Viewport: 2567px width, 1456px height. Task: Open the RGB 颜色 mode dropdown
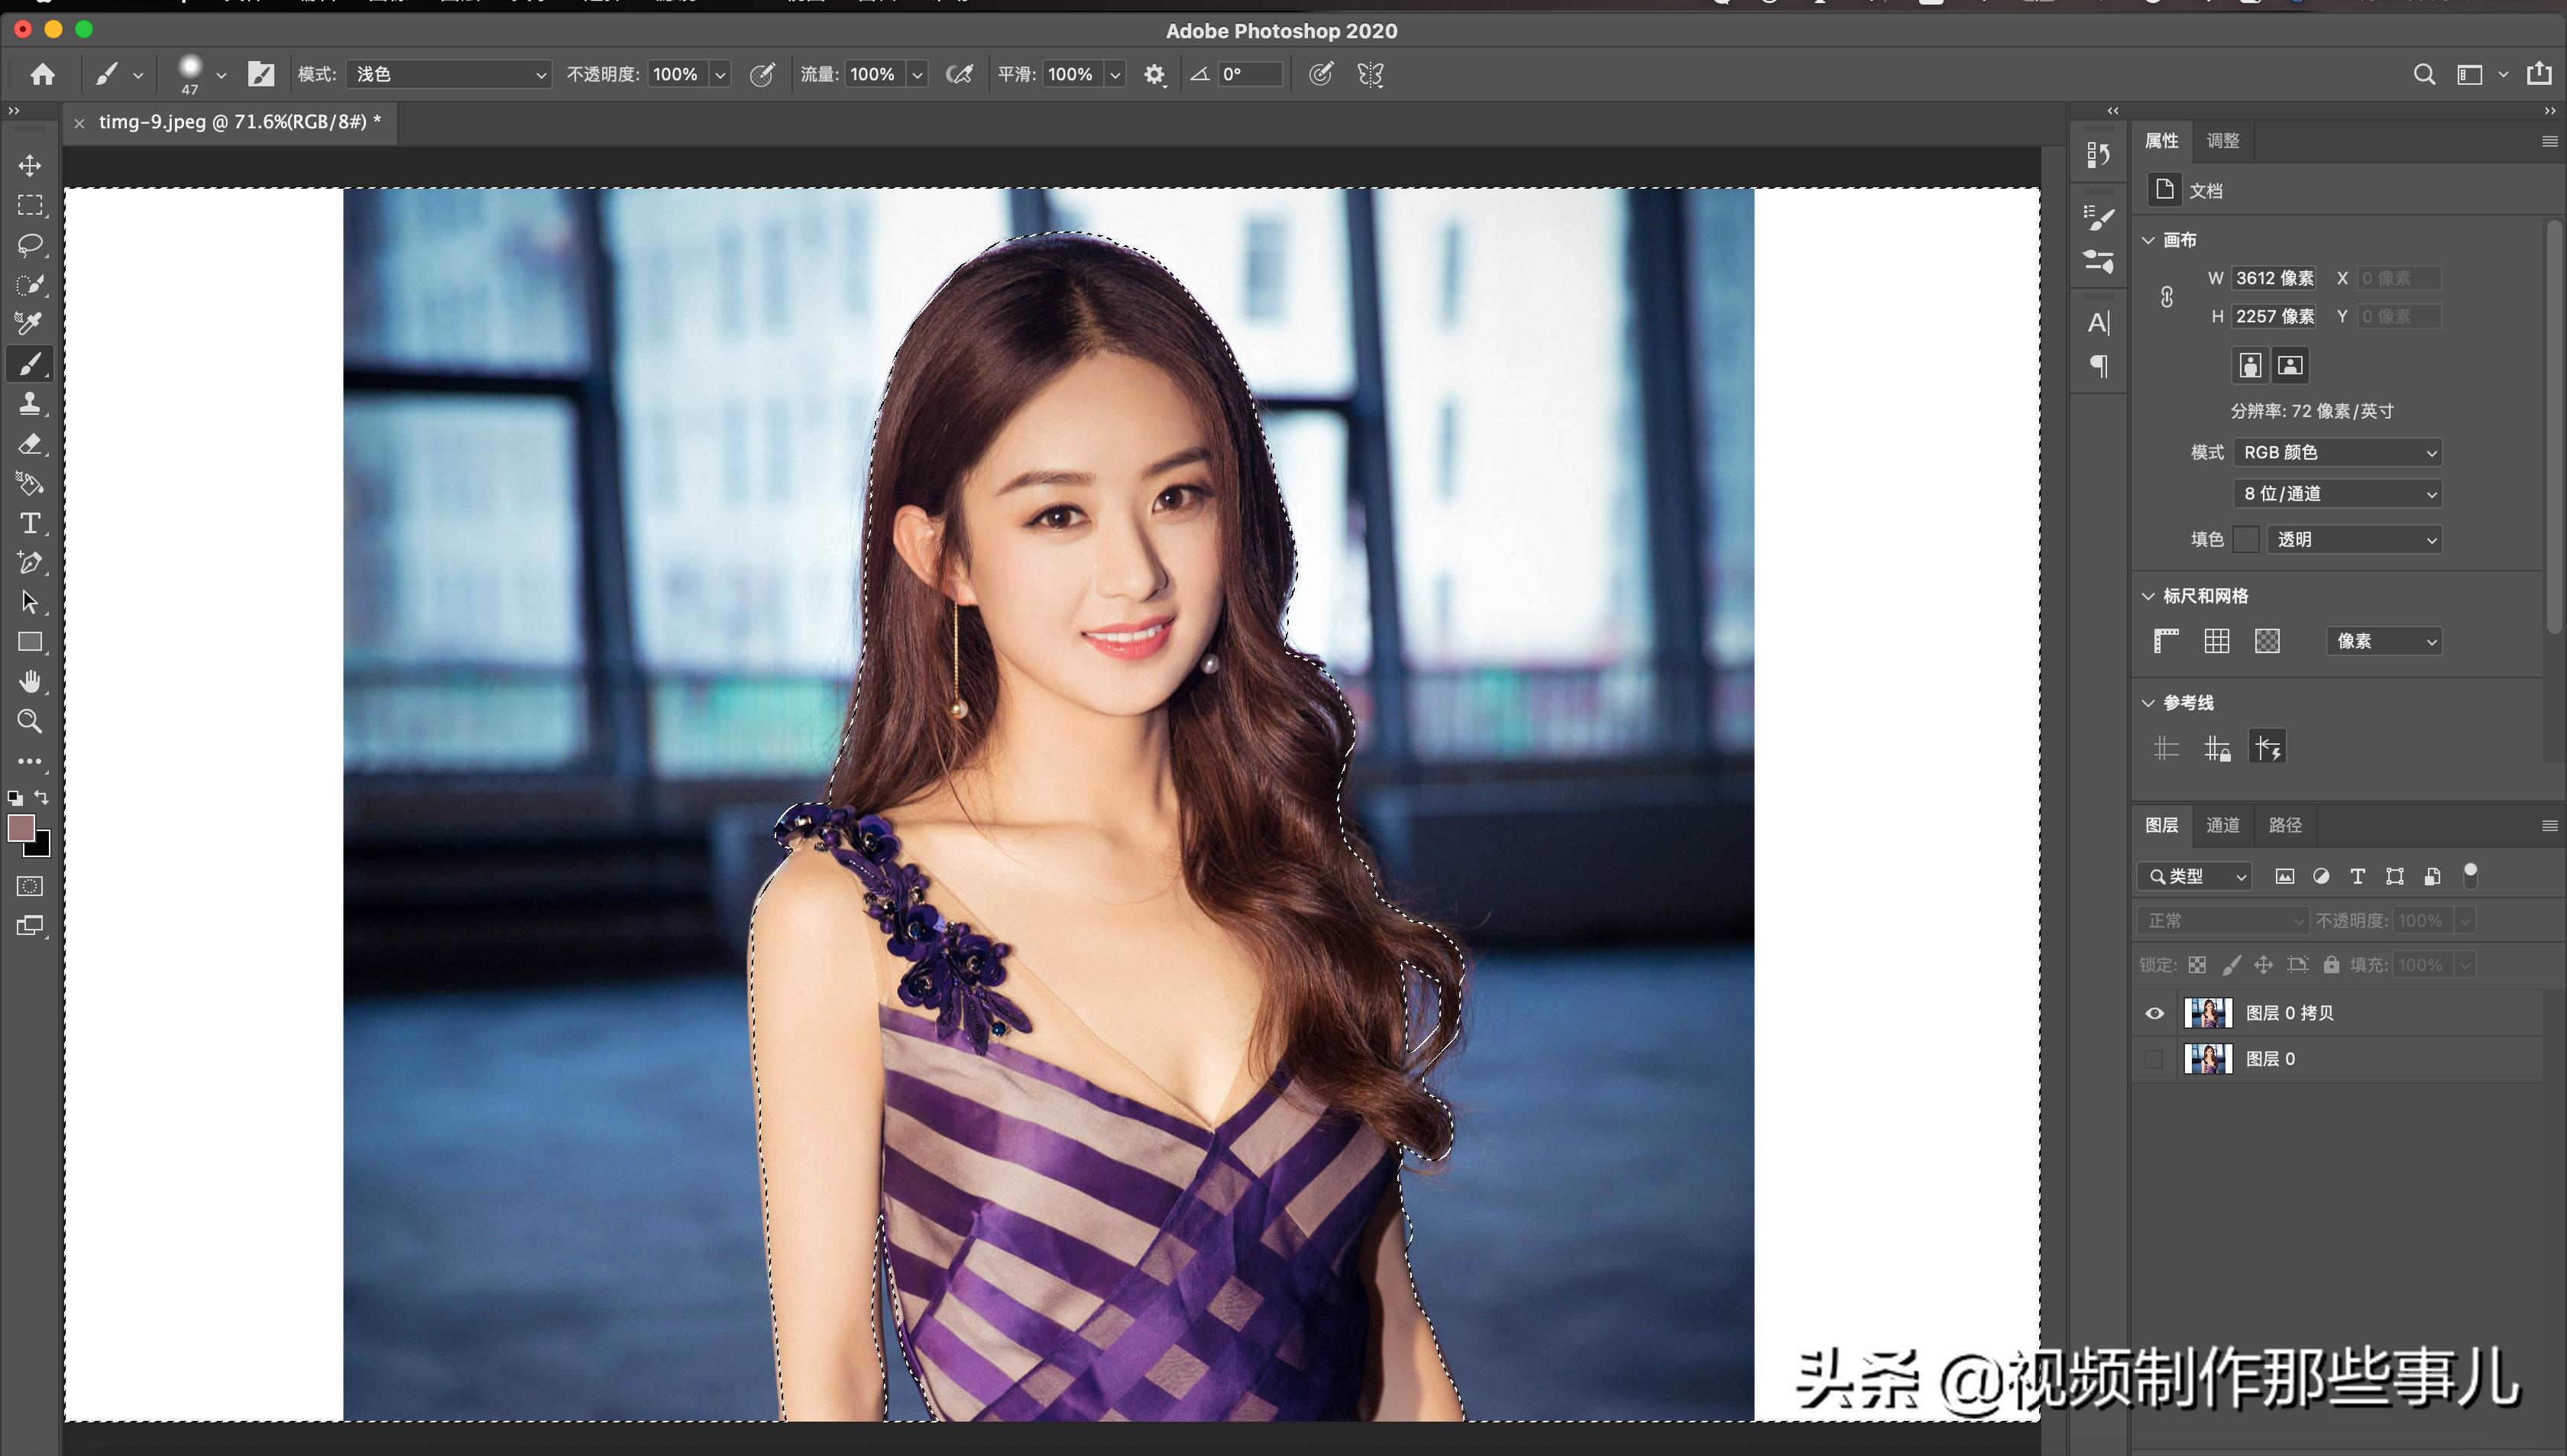(2337, 453)
